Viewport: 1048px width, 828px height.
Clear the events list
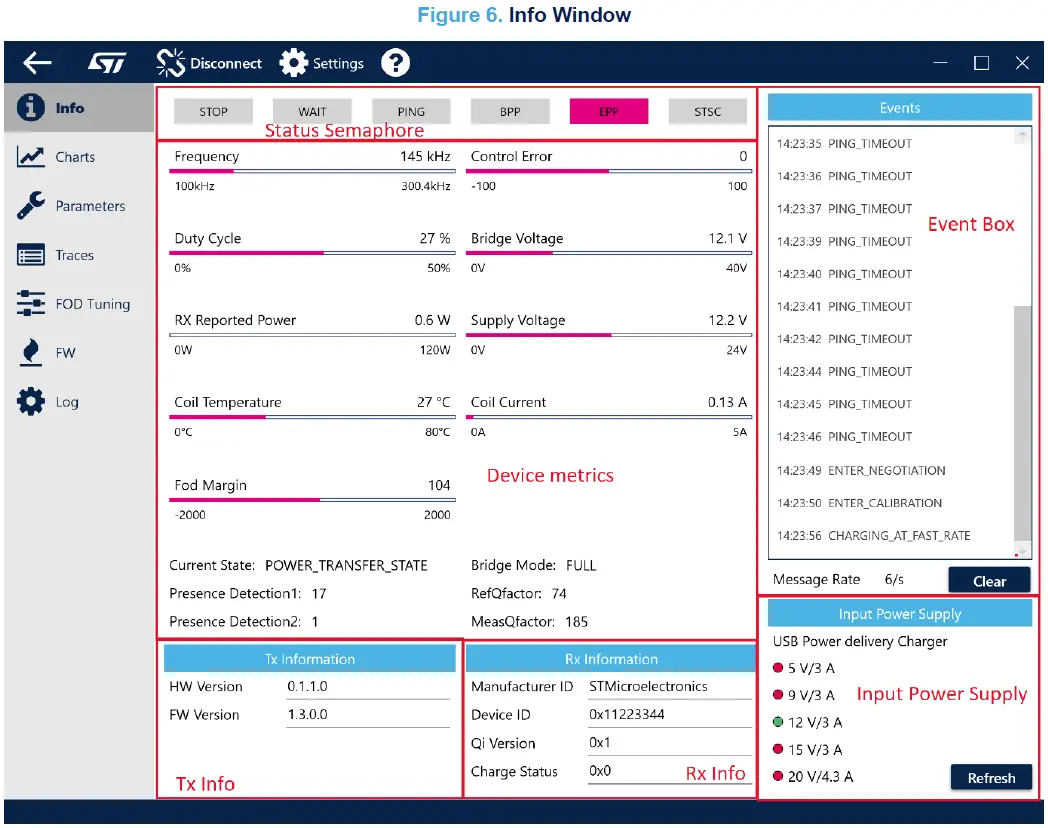pyautogui.click(x=989, y=581)
